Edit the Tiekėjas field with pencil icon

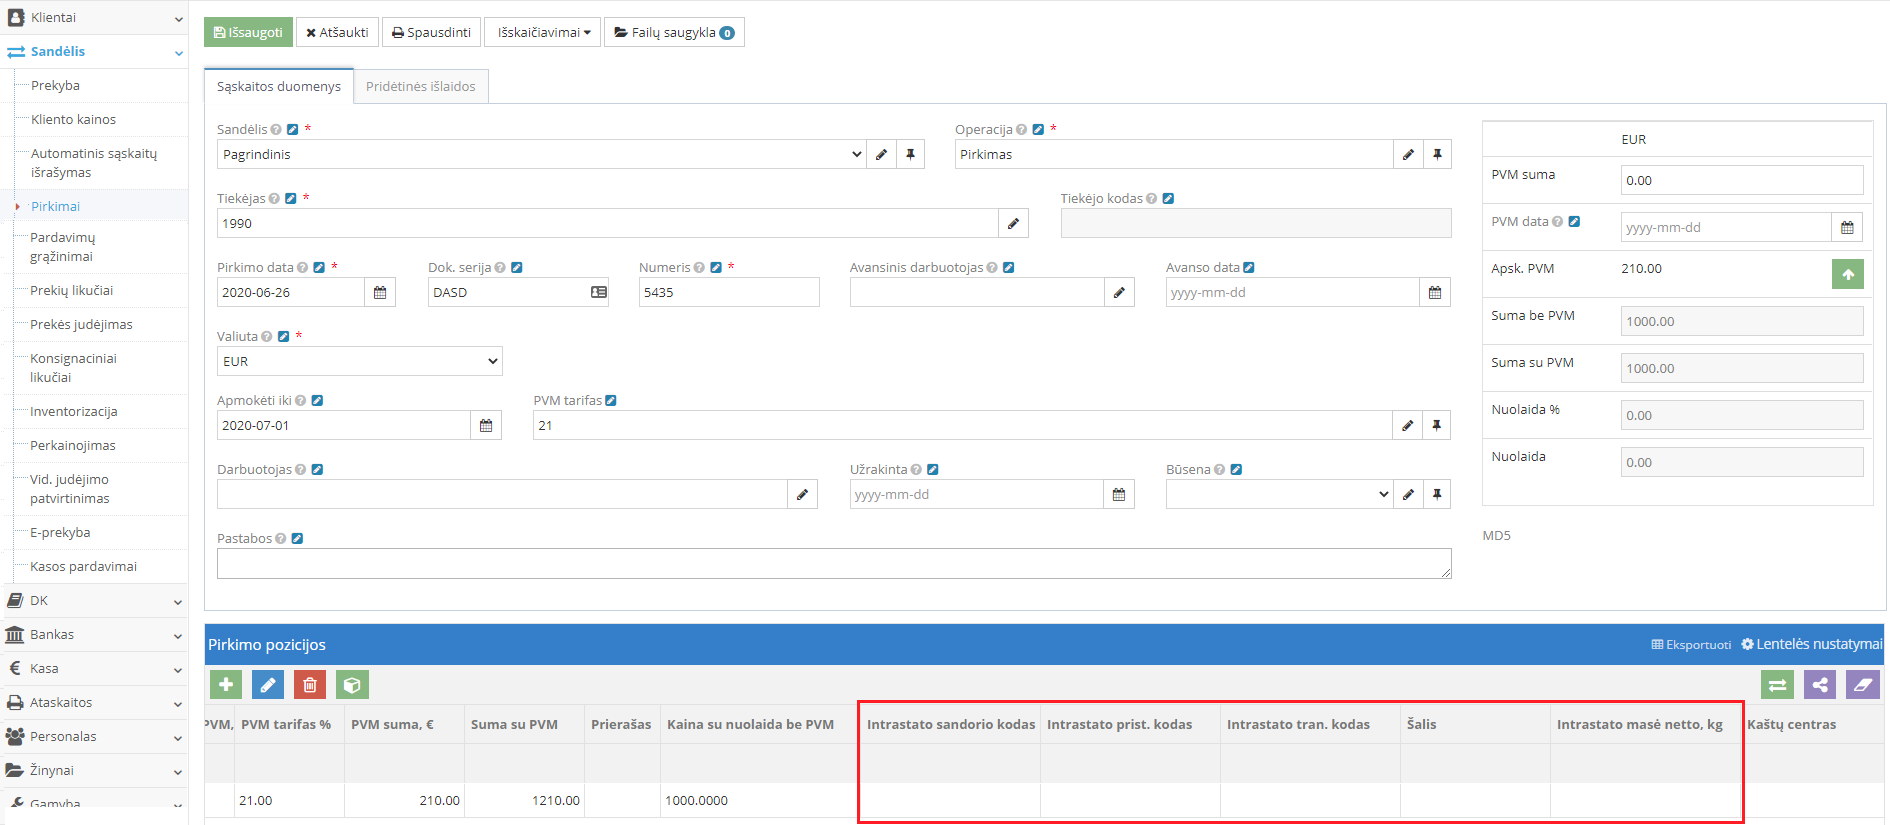pos(1013,224)
